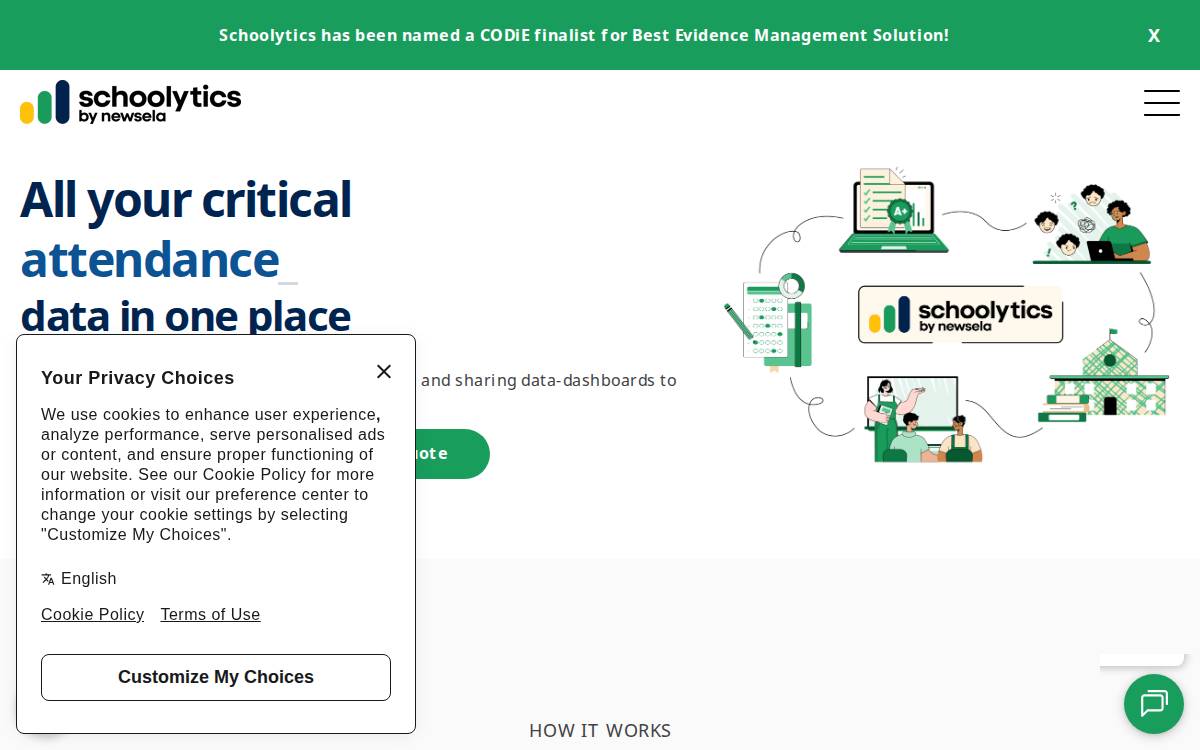Viewport: 1200px width, 750px height.
Task: Open the Cookie Policy link
Action: coord(92,615)
